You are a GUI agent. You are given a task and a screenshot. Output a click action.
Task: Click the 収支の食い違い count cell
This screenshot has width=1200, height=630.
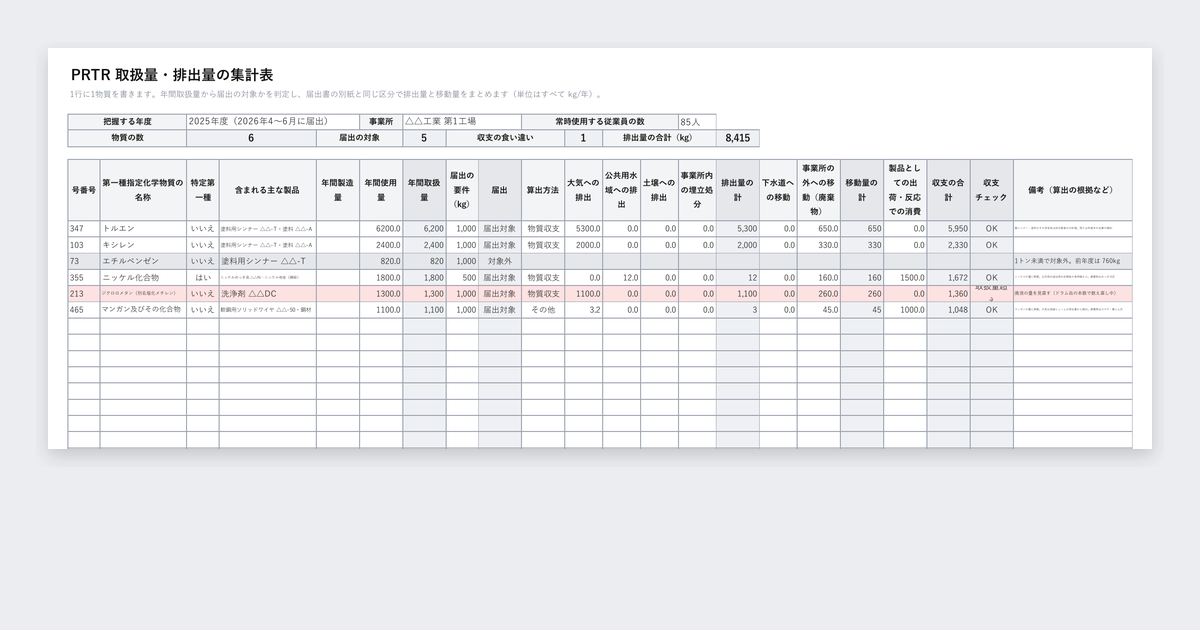coord(583,139)
